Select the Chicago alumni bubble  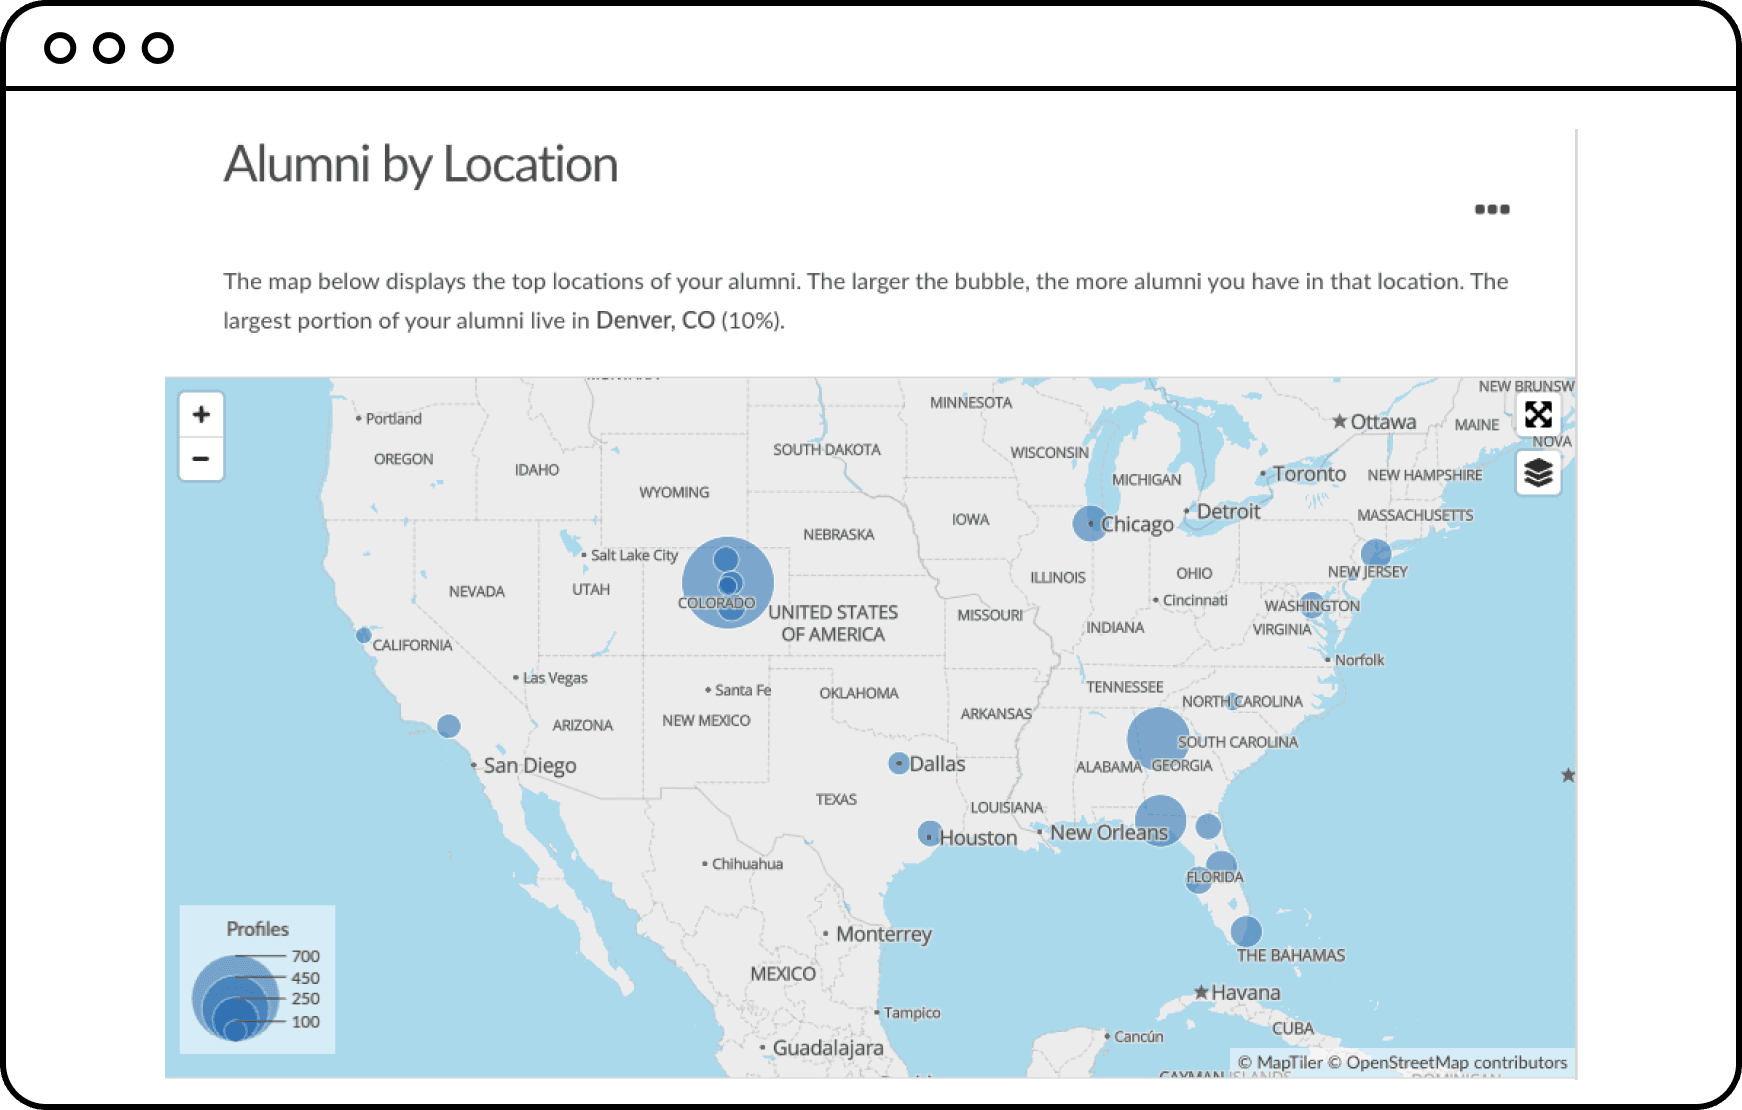click(1088, 523)
